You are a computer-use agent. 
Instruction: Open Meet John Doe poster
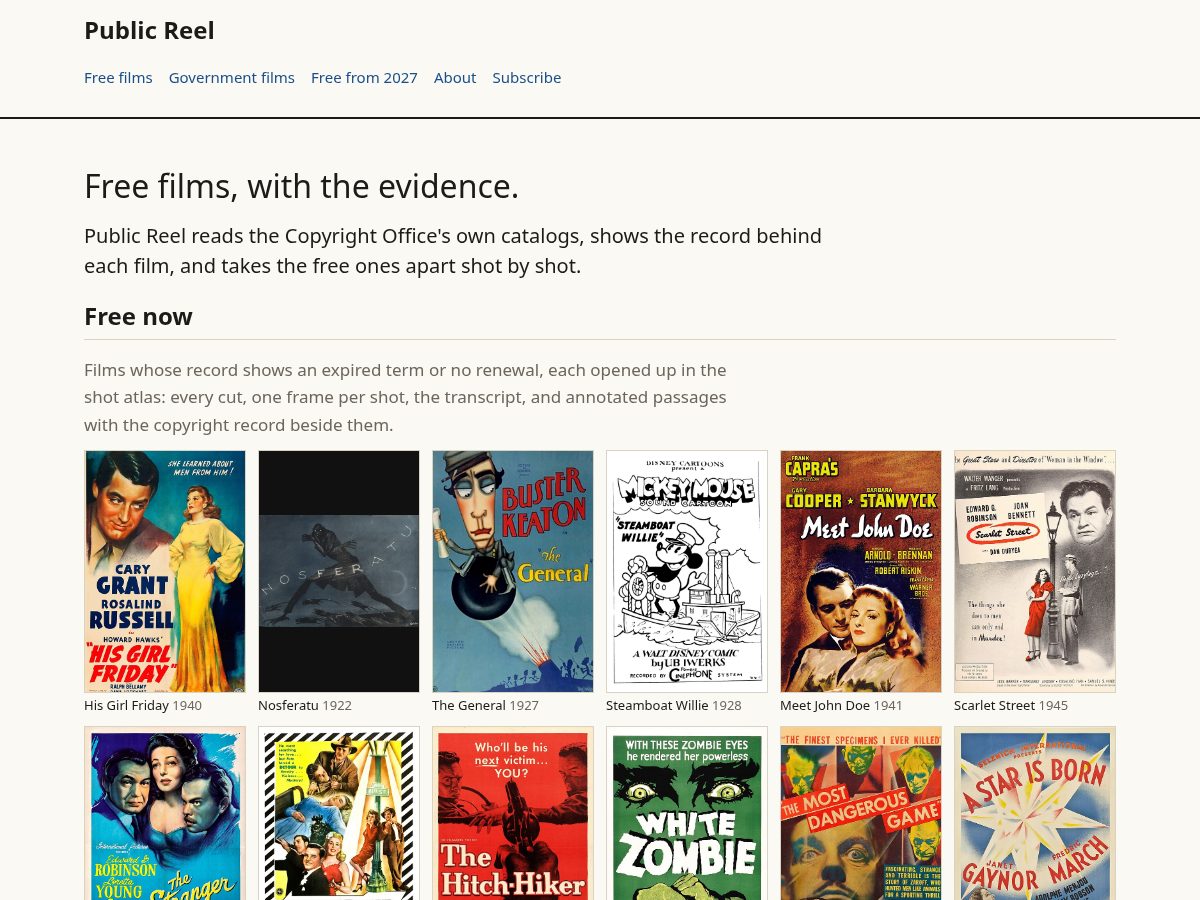click(861, 571)
